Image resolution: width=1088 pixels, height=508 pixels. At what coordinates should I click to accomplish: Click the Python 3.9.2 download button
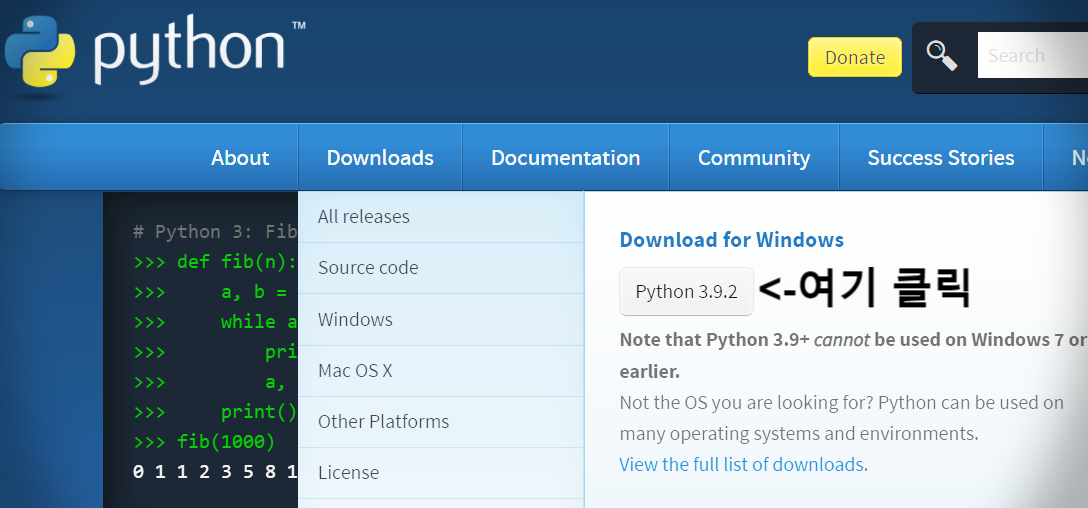686,291
